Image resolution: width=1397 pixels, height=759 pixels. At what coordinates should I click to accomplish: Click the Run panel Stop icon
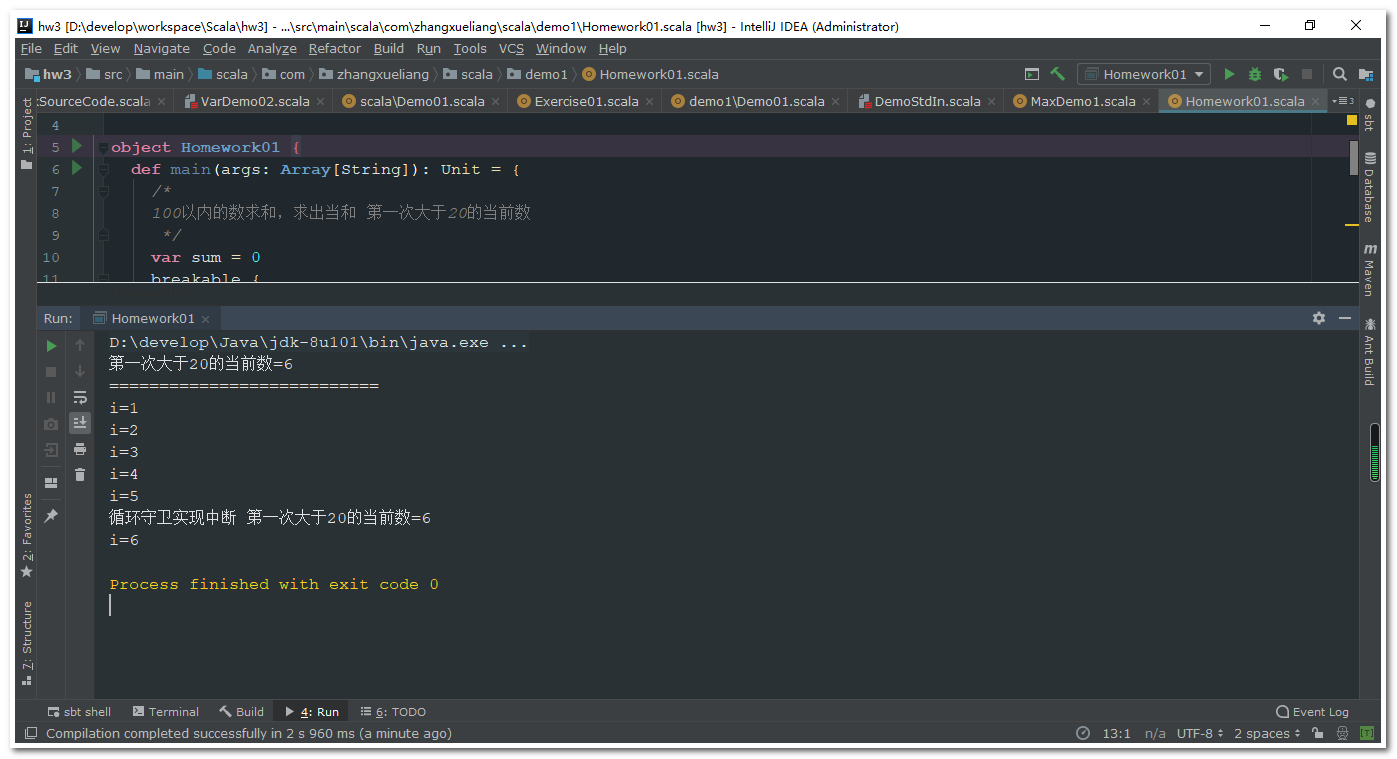pyautogui.click(x=51, y=372)
